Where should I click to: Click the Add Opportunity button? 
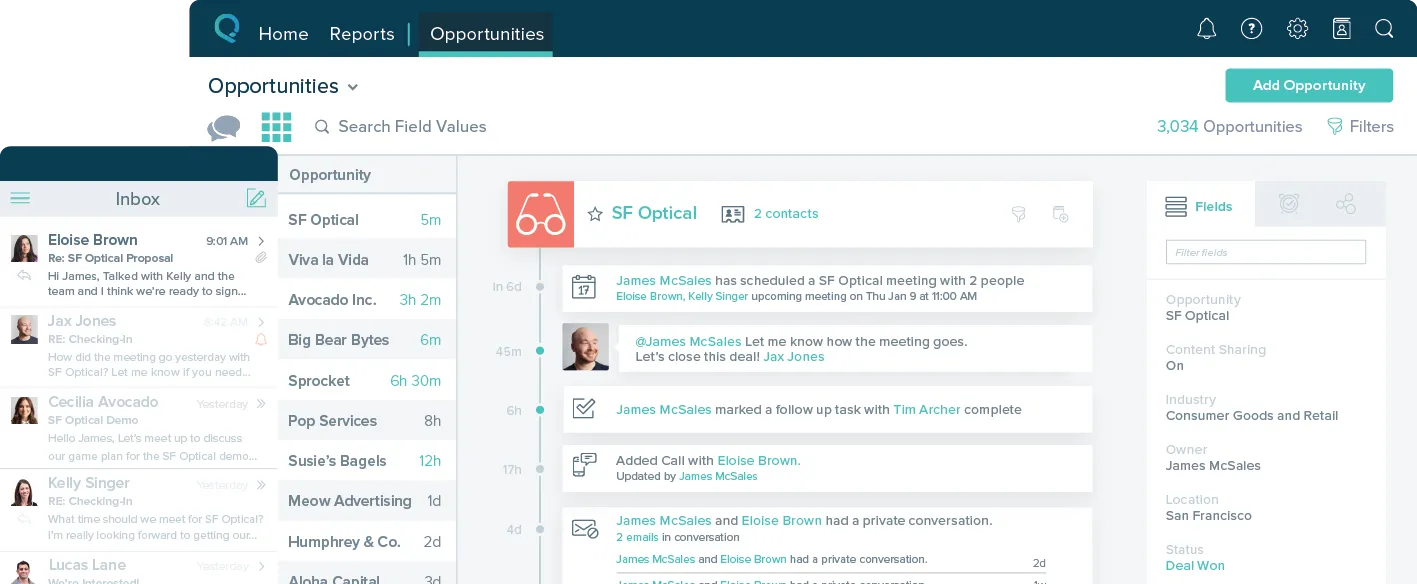point(1309,86)
